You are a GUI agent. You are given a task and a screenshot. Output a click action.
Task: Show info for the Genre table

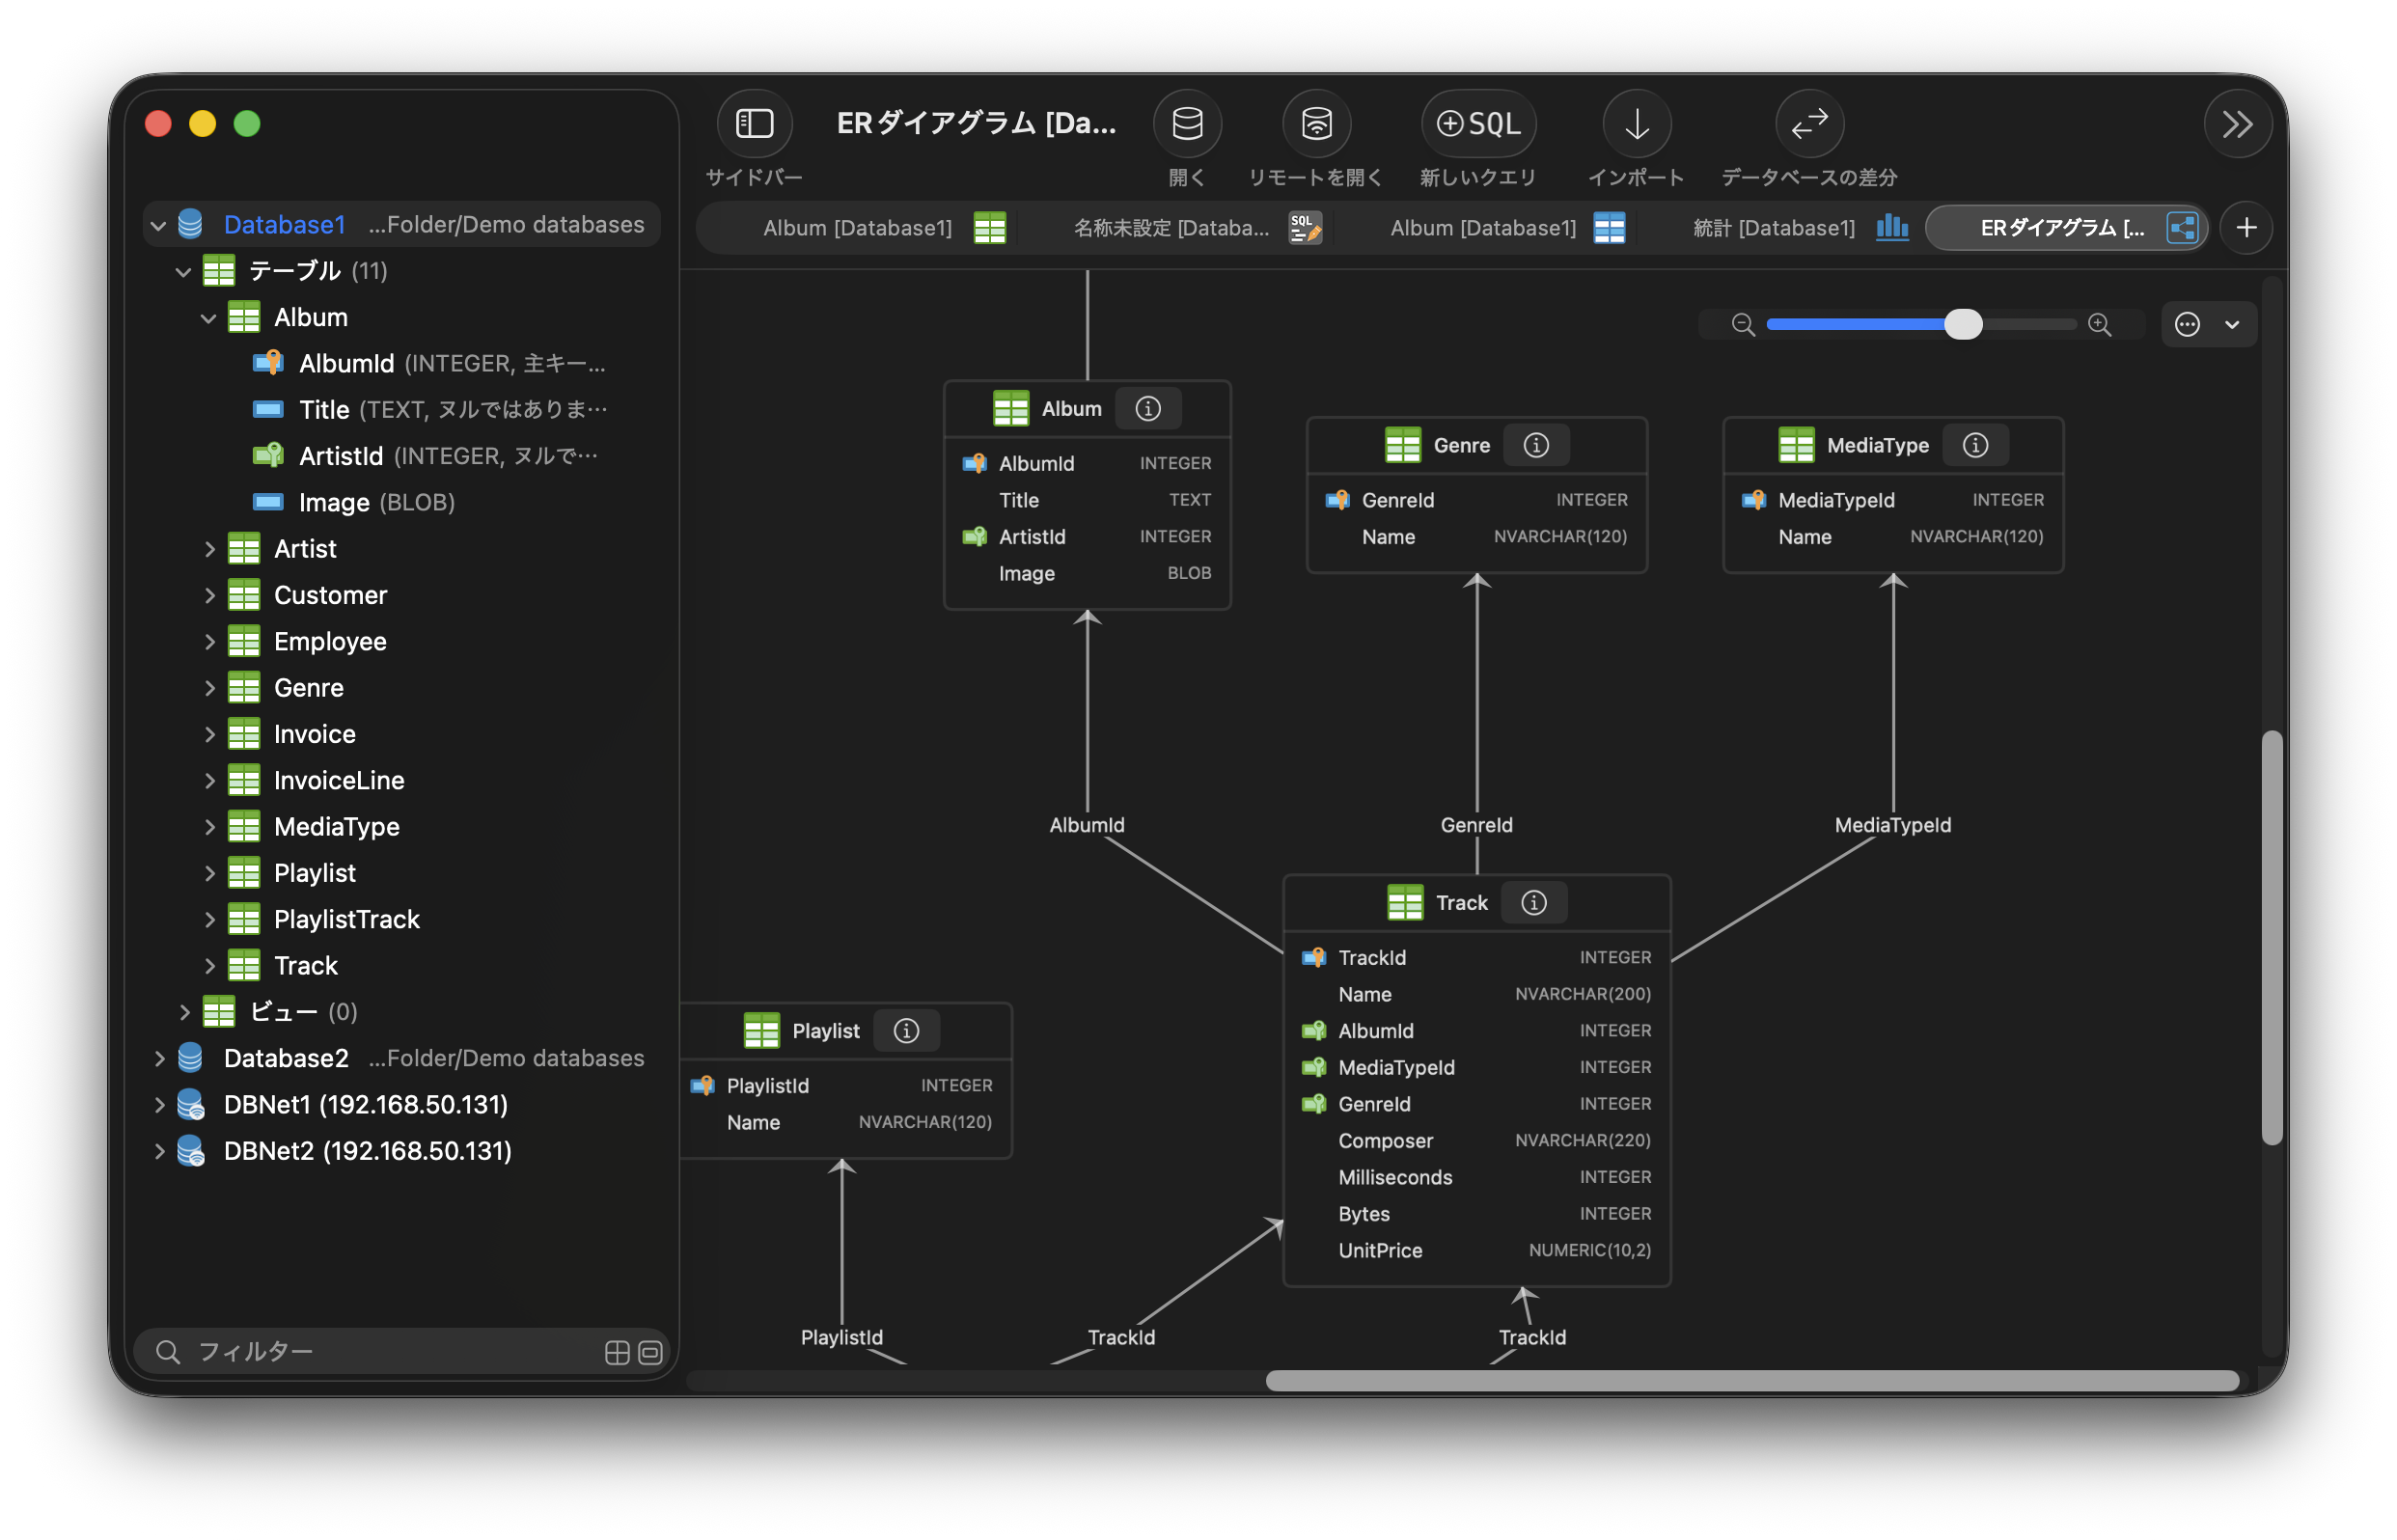(1536, 445)
